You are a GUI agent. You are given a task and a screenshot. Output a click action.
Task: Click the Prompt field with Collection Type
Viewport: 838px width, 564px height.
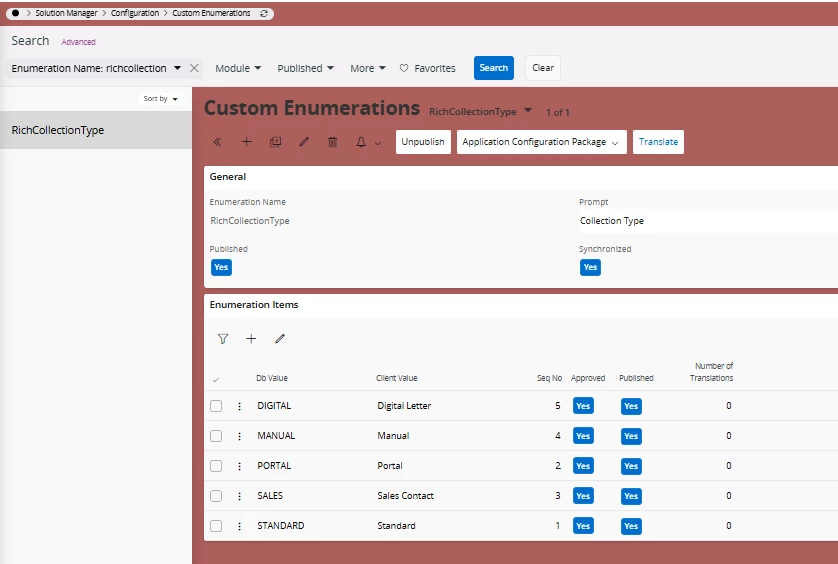pyautogui.click(x=709, y=221)
